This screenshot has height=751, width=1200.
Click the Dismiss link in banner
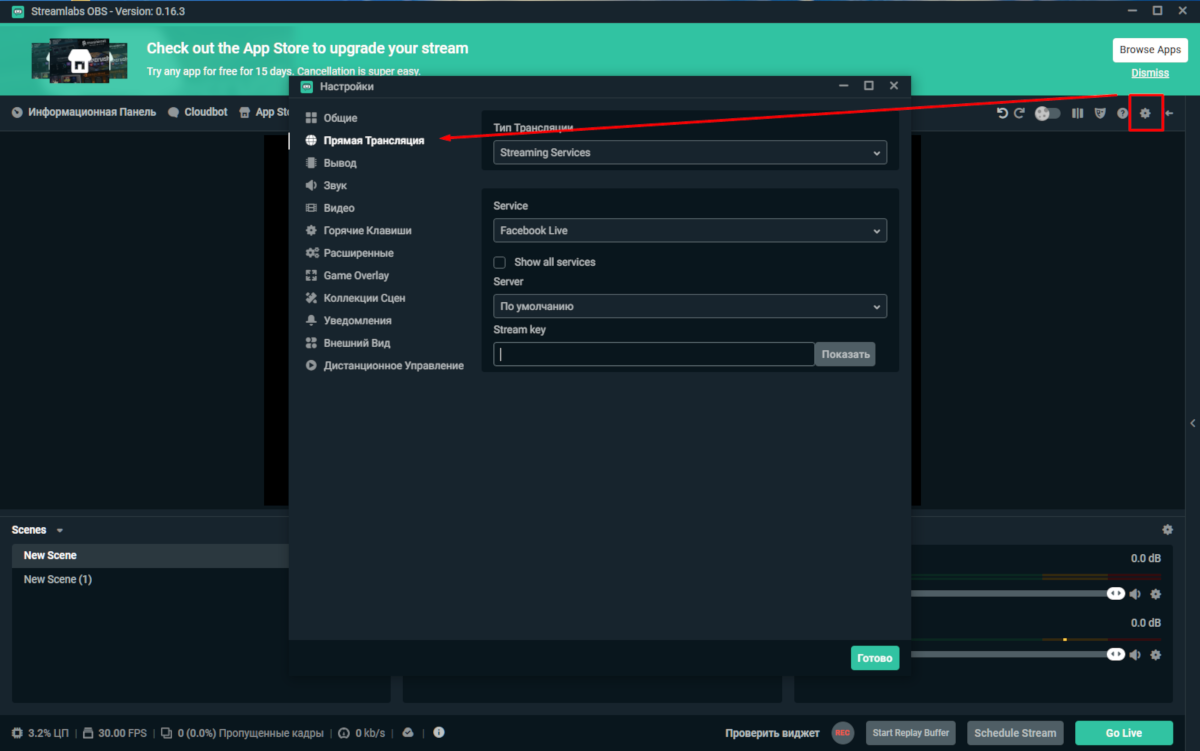pos(1150,73)
